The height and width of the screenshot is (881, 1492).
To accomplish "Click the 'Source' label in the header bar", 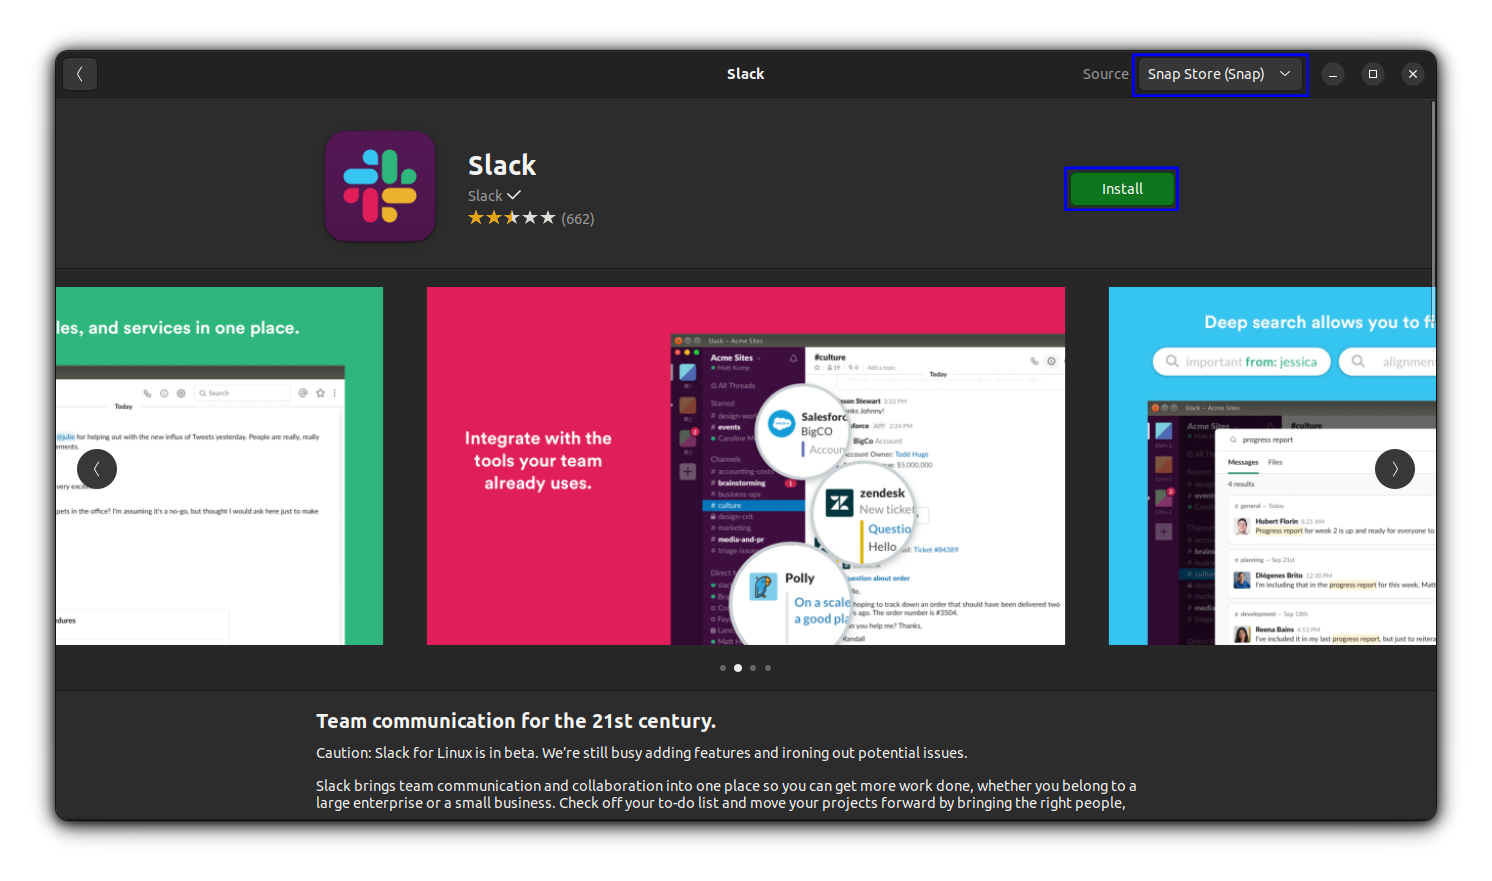I will 1105,74.
